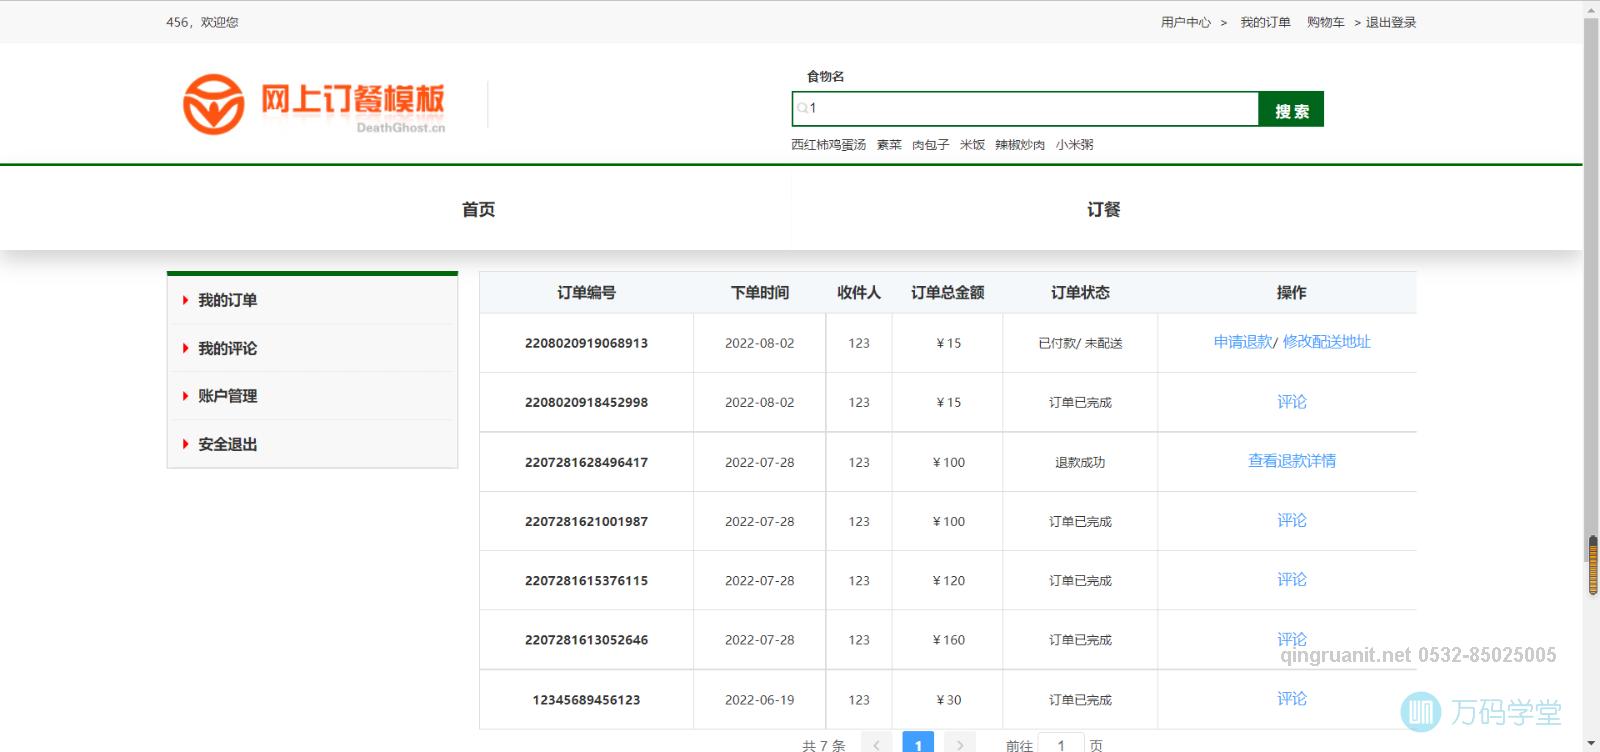Click hot keyword 肉包子

[x=930, y=145]
